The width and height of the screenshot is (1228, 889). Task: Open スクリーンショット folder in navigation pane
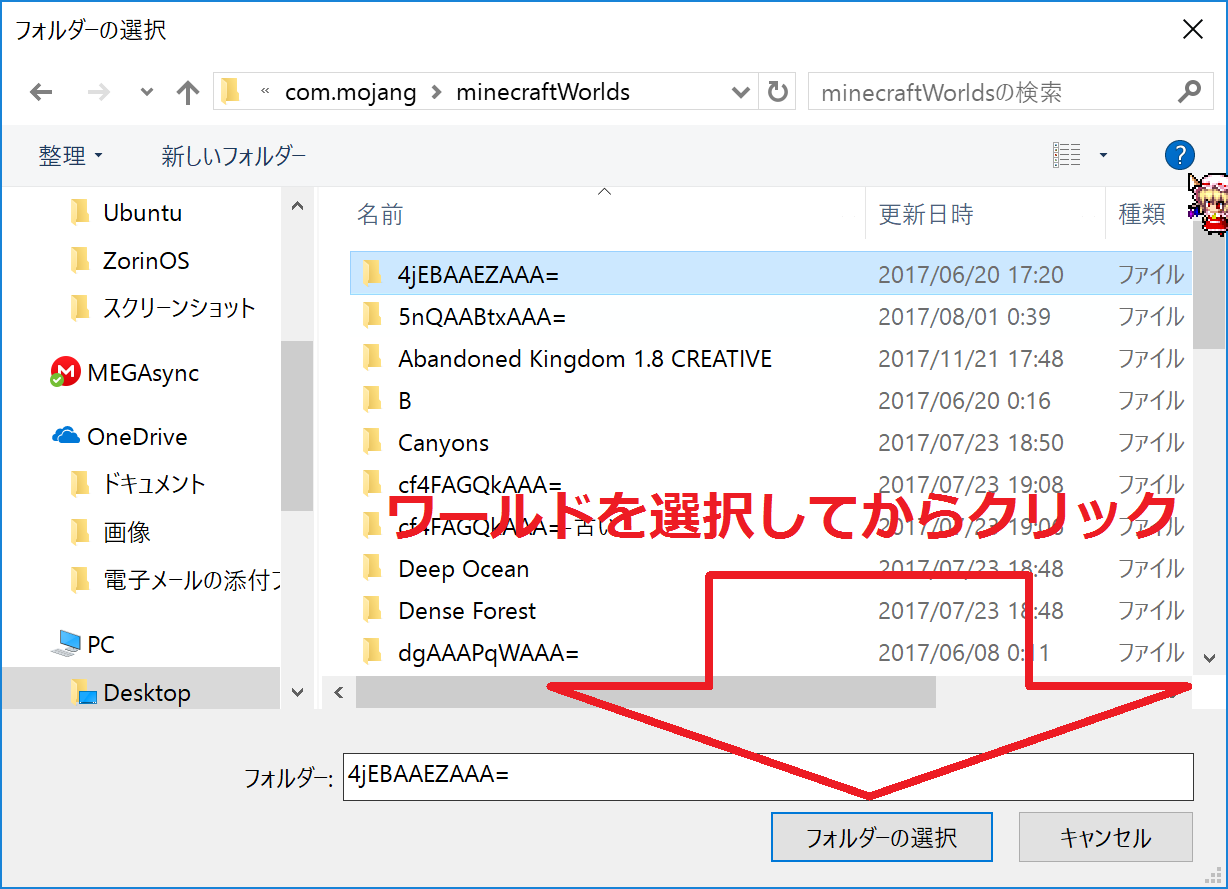(179, 308)
